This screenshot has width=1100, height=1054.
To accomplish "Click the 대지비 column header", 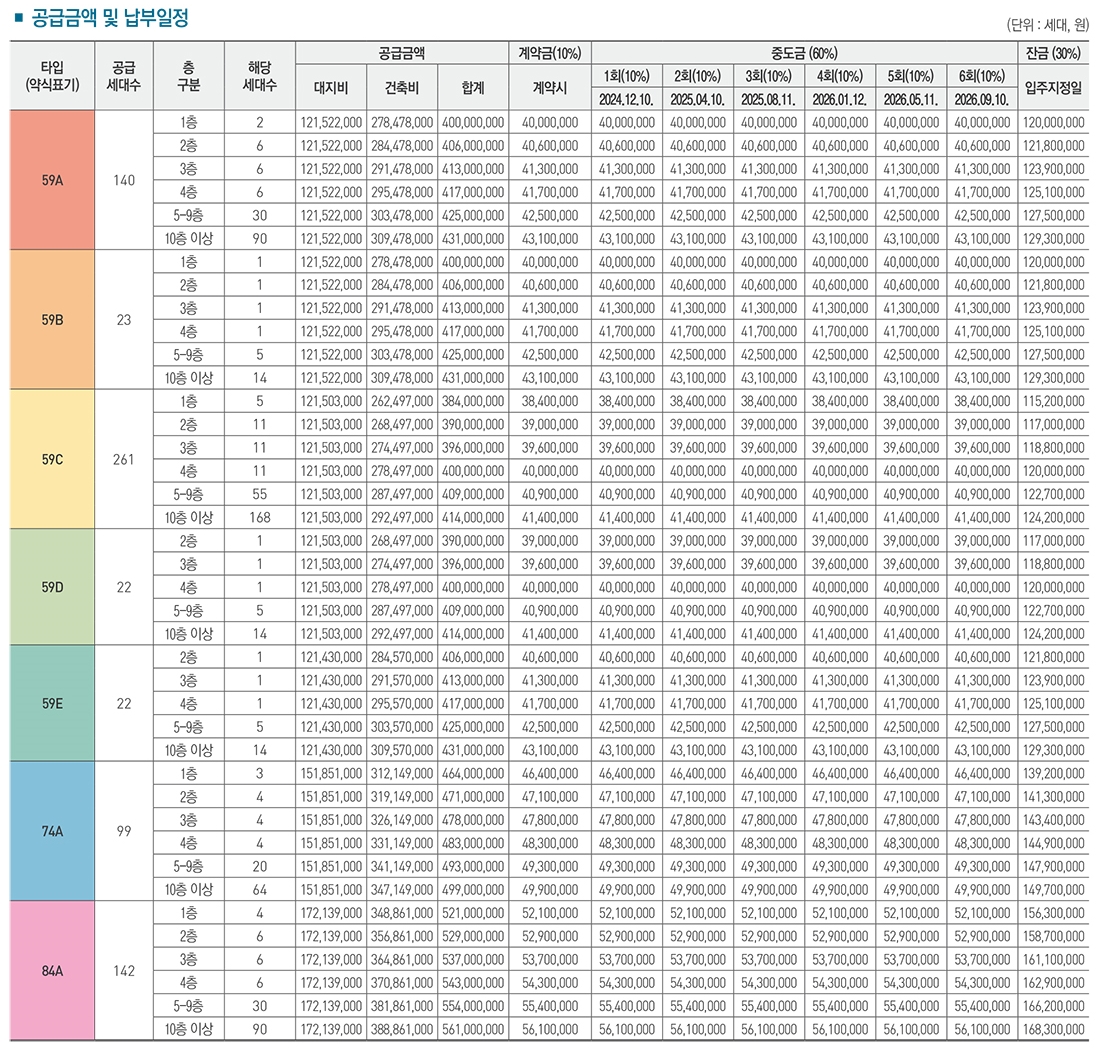I will click(x=331, y=88).
